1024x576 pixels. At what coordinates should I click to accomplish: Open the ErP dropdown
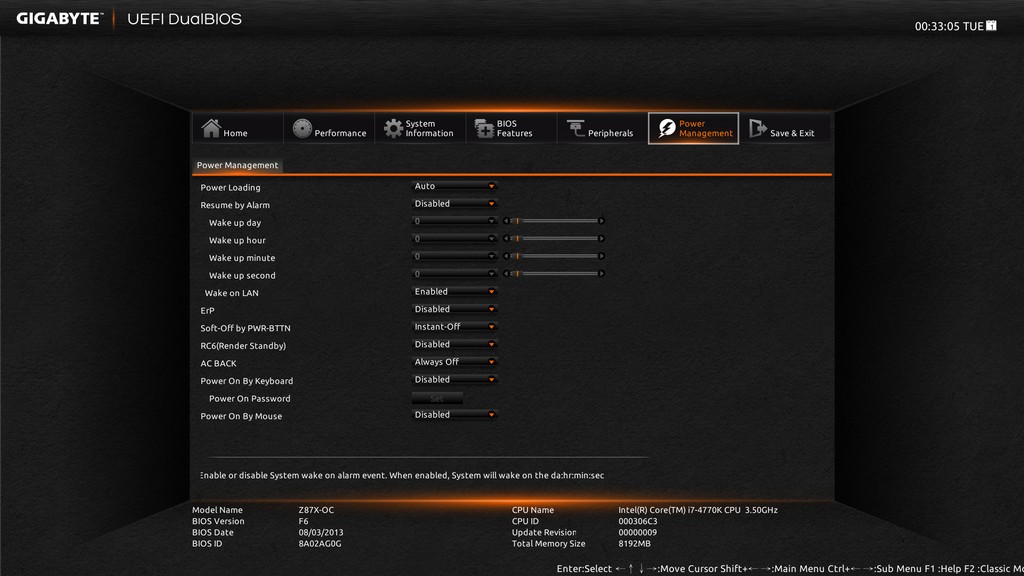click(x=455, y=310)
